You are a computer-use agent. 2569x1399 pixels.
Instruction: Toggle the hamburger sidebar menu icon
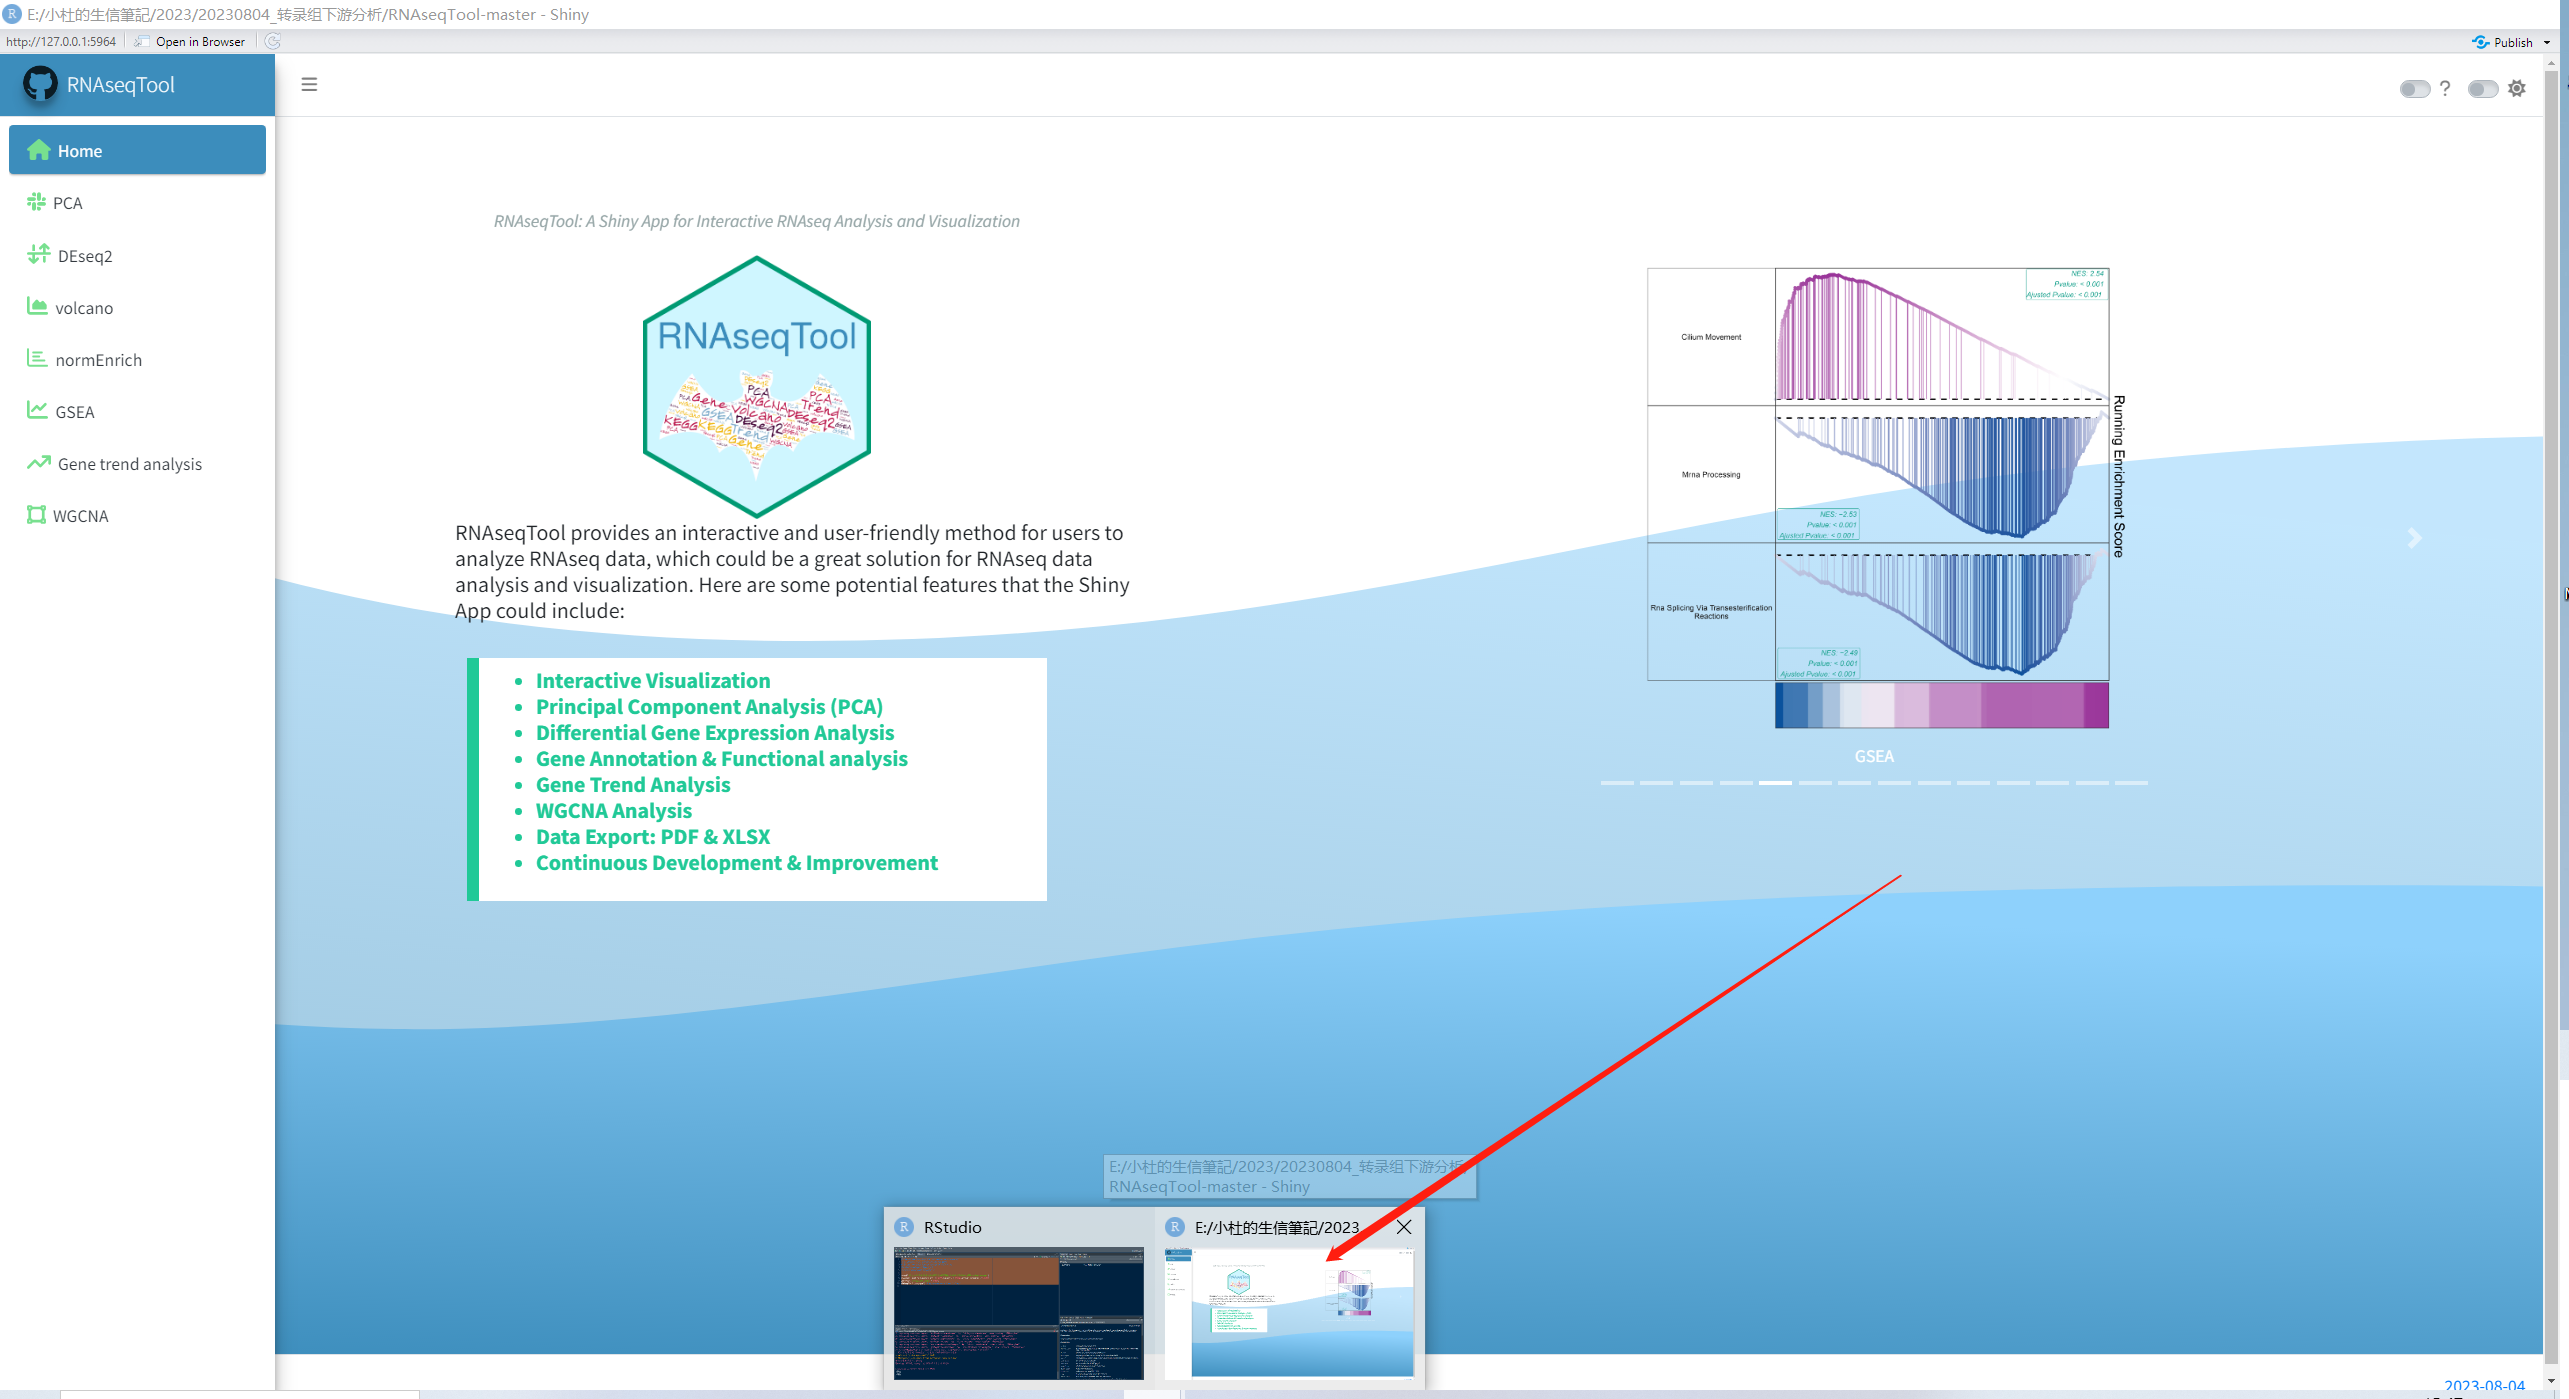309,84
